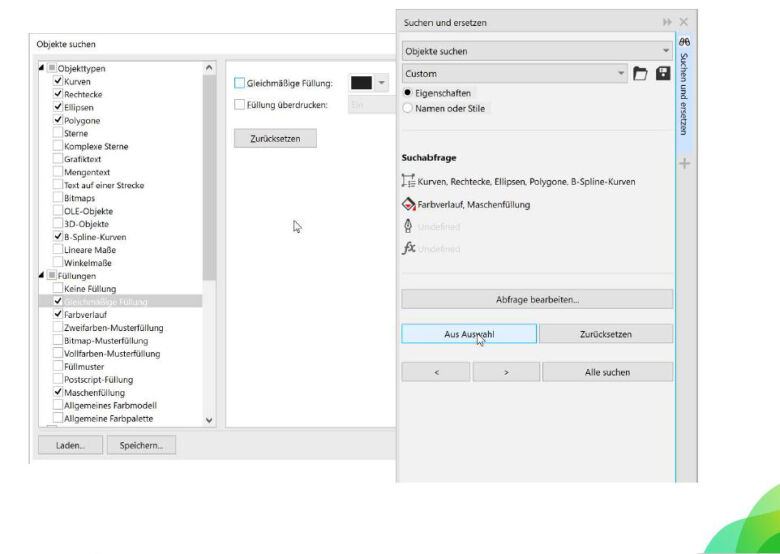Click the object types icon in Suchabfrage
The width and height of the screenshot is (780, 554).
tap(408, 181)
